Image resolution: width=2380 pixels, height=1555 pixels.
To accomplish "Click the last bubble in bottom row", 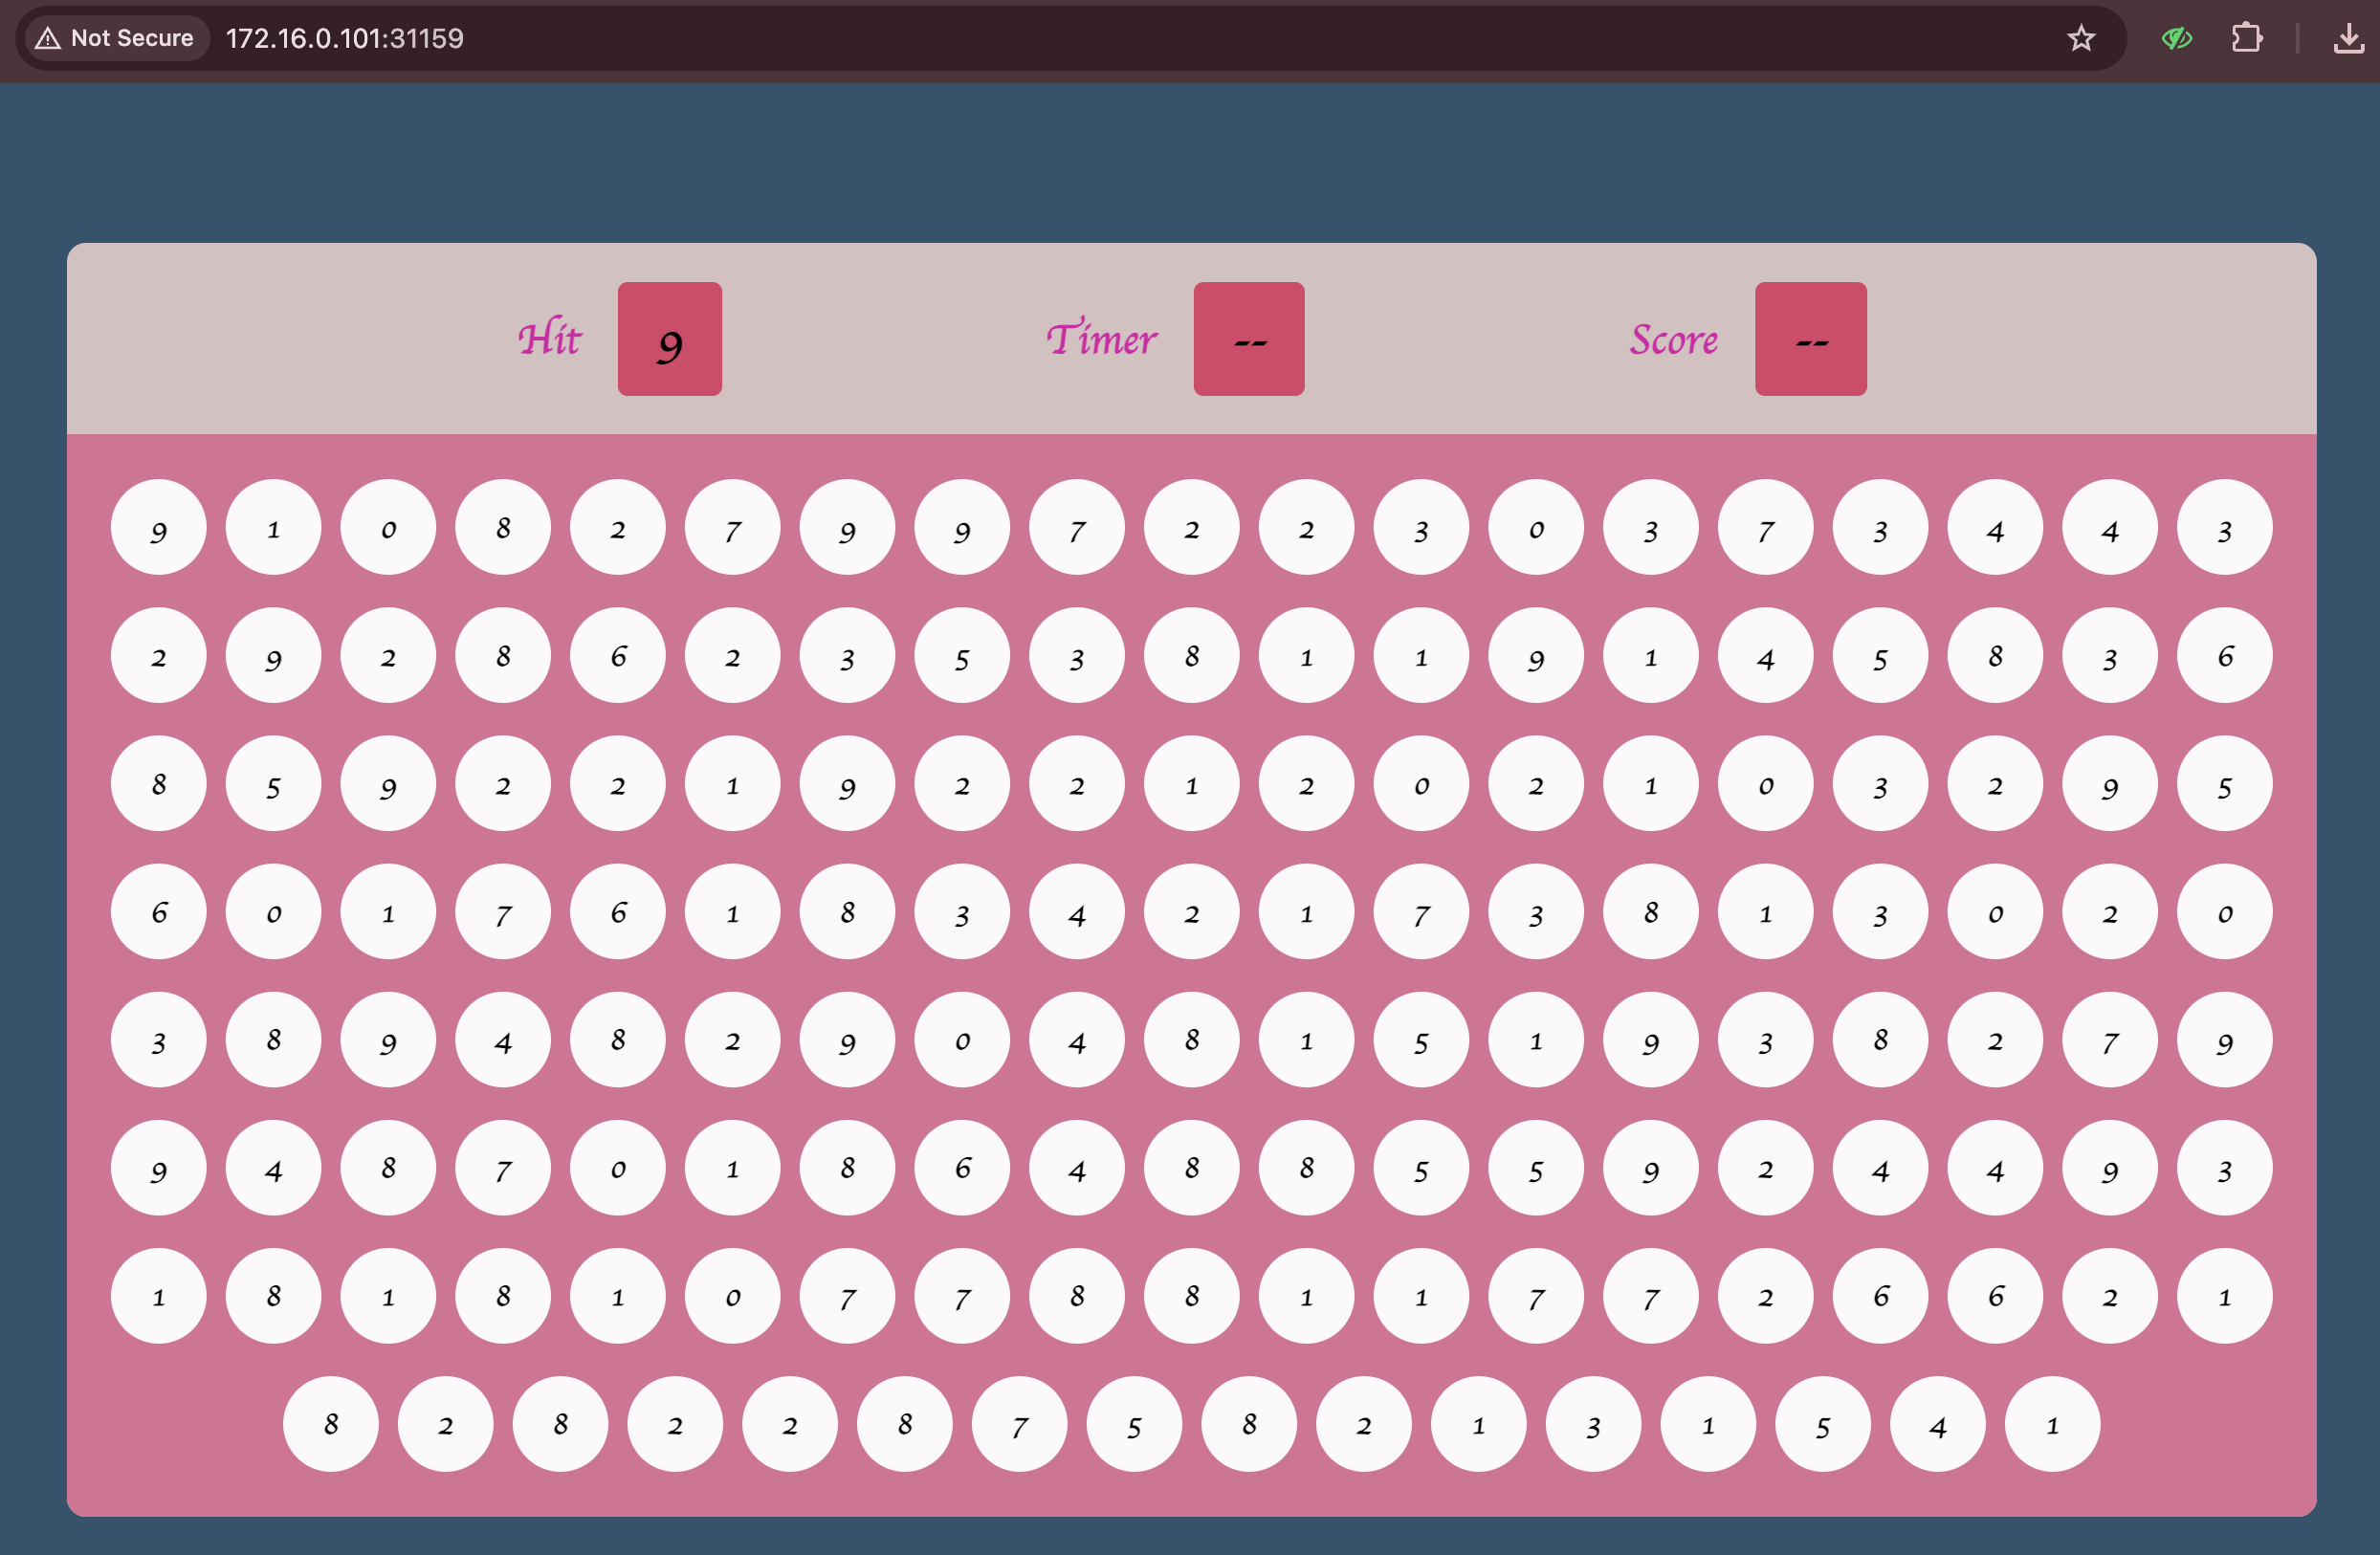I will 2052,1423.
